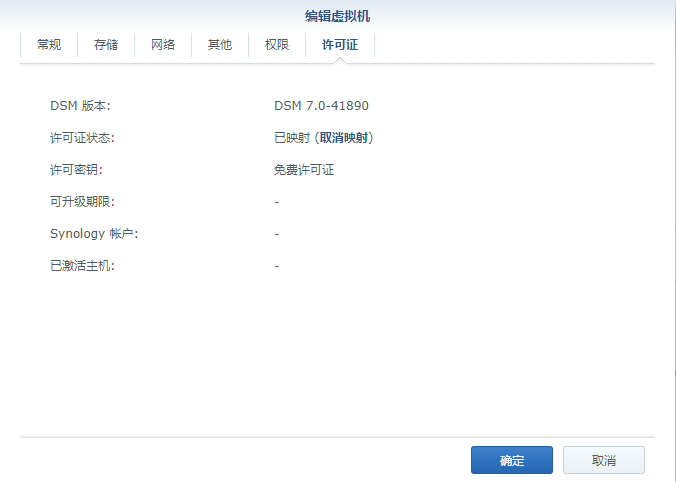
Task: Click the 编辑虚拟机 dialog title
Action: [x=338, y=16]
